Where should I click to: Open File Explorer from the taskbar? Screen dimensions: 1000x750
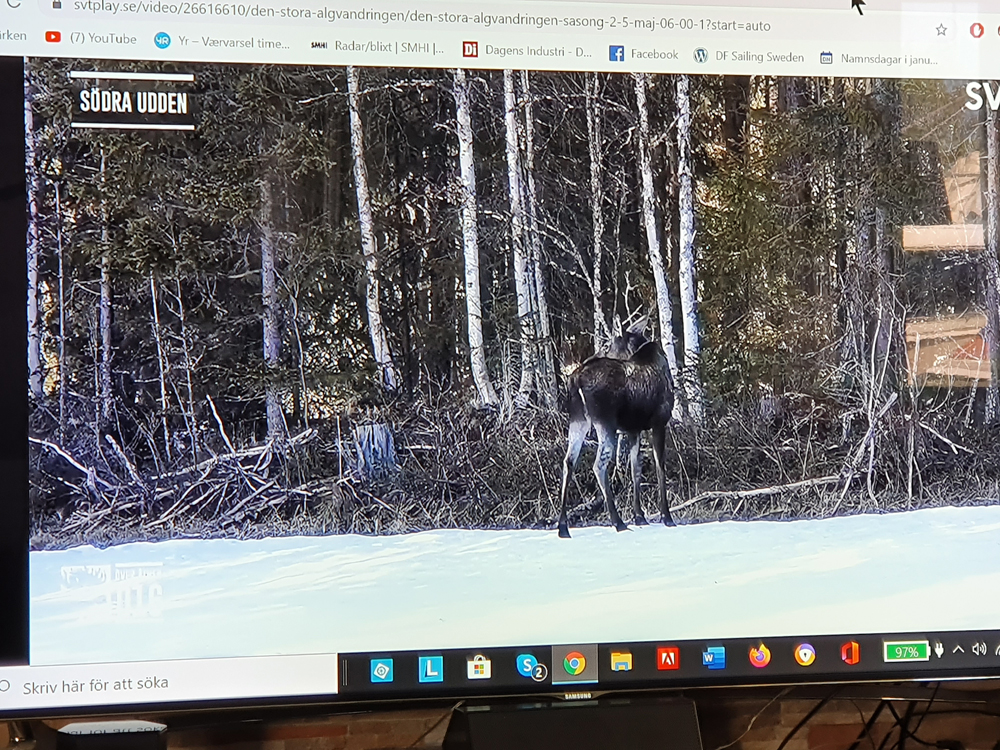(x=621, y=661)
